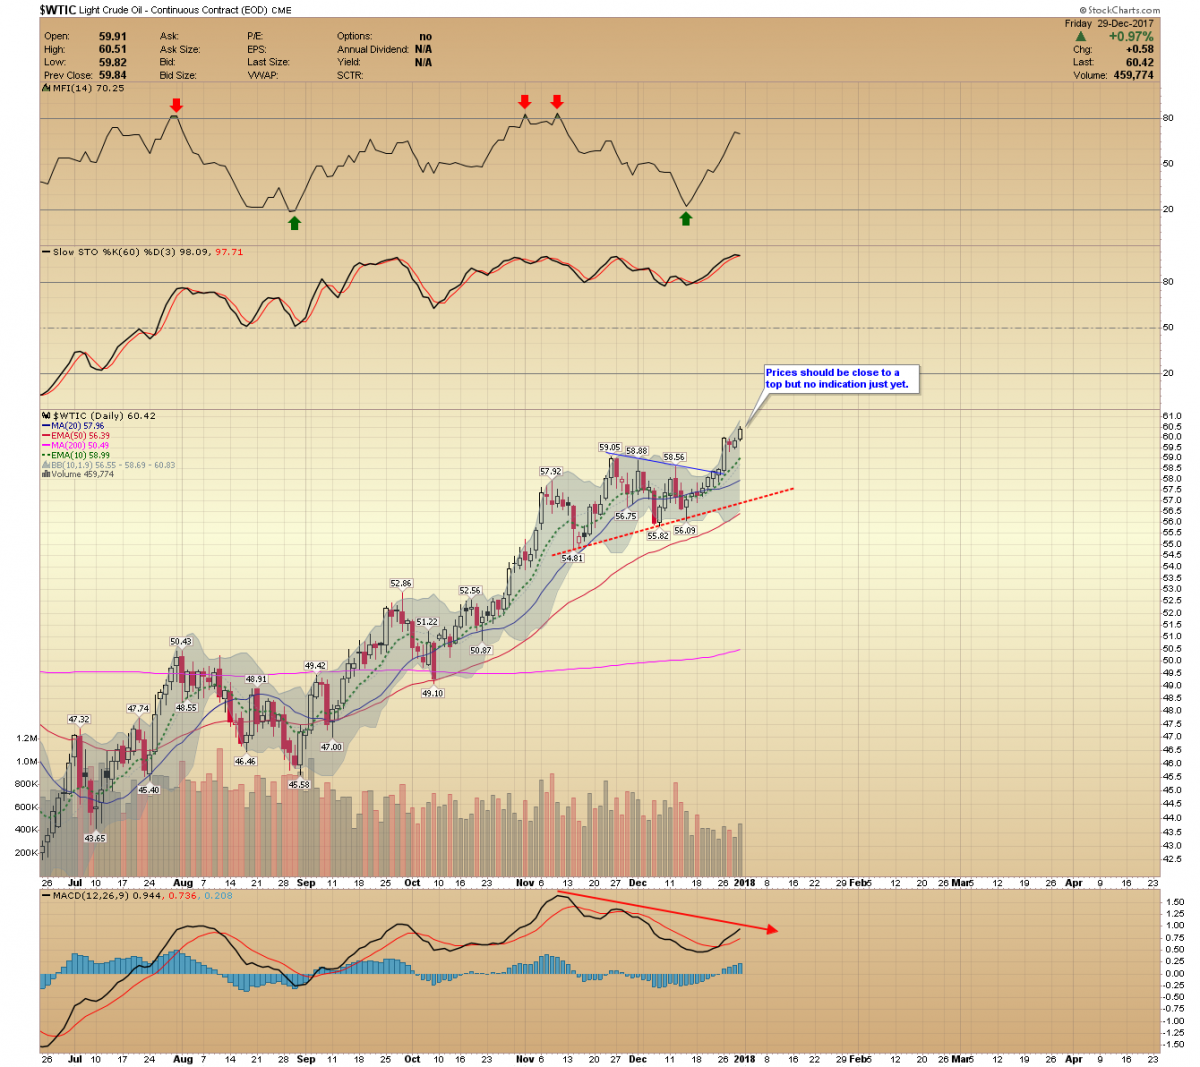Click the rightmost red arrow above MFI line
1200x1067 pixels.
(557, 102)
